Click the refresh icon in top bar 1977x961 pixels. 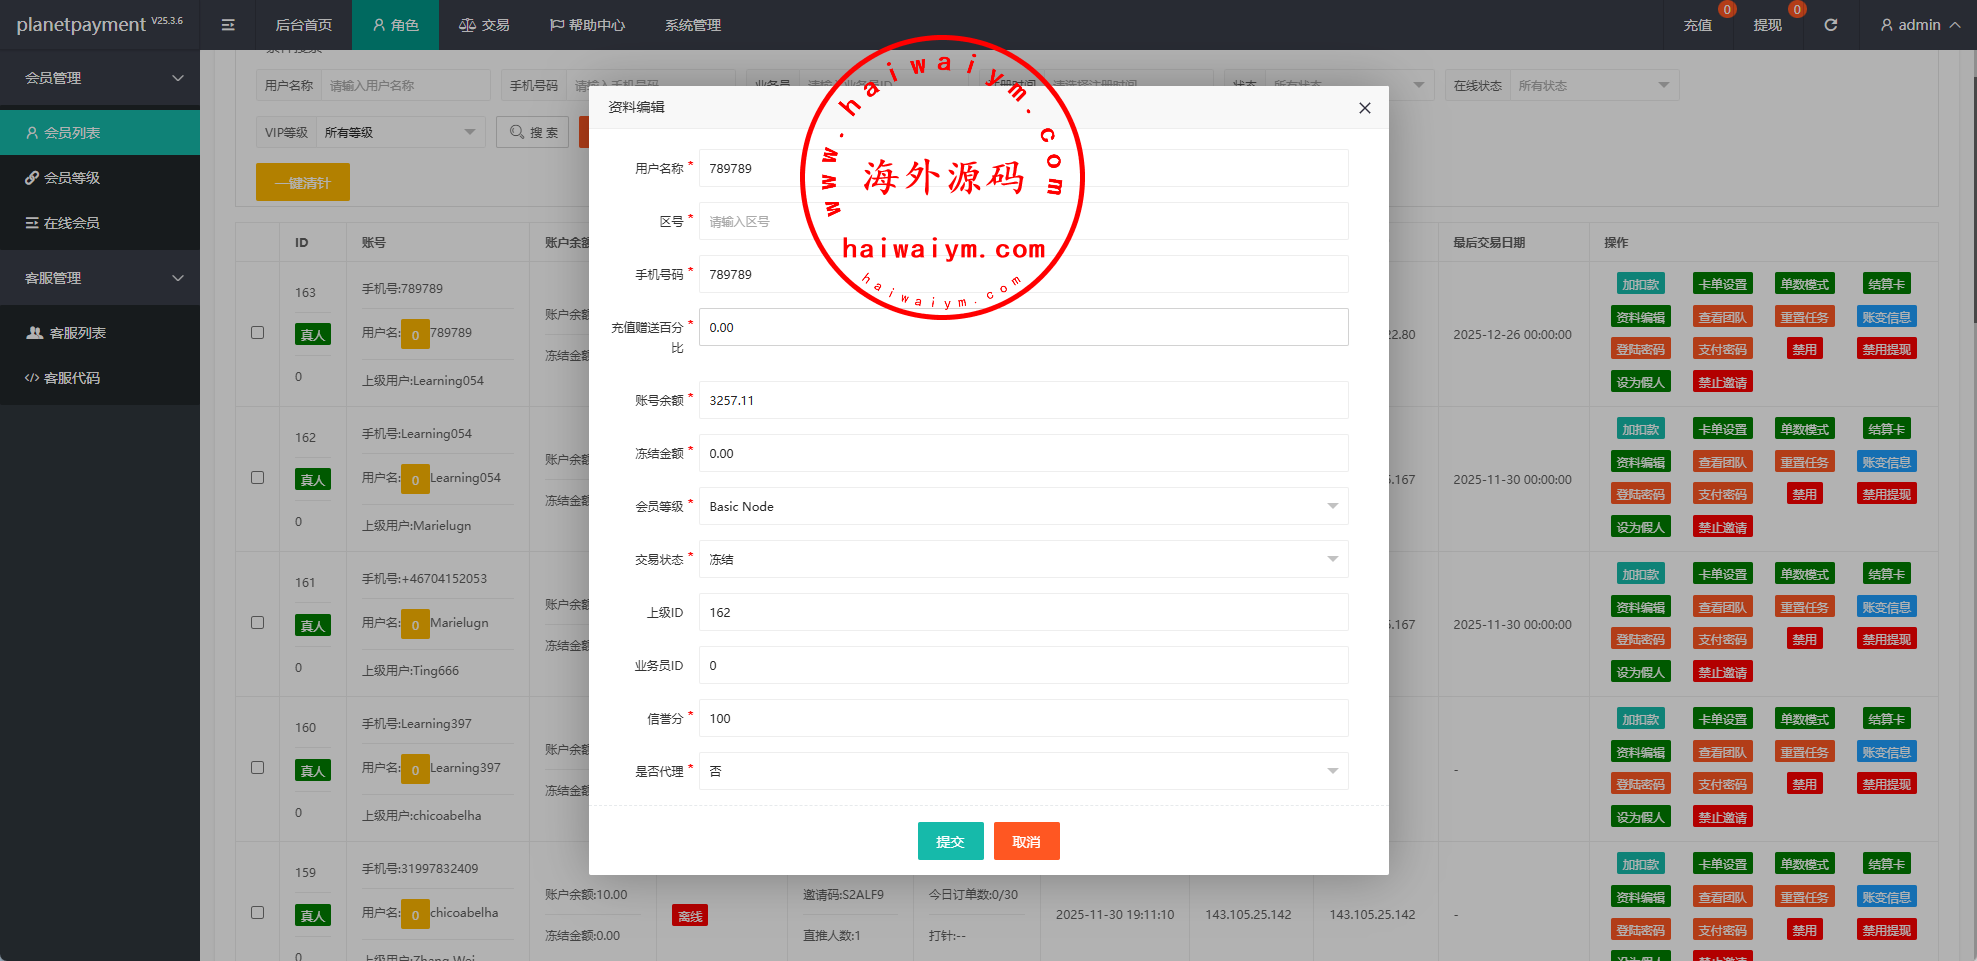click(1830, 25)
